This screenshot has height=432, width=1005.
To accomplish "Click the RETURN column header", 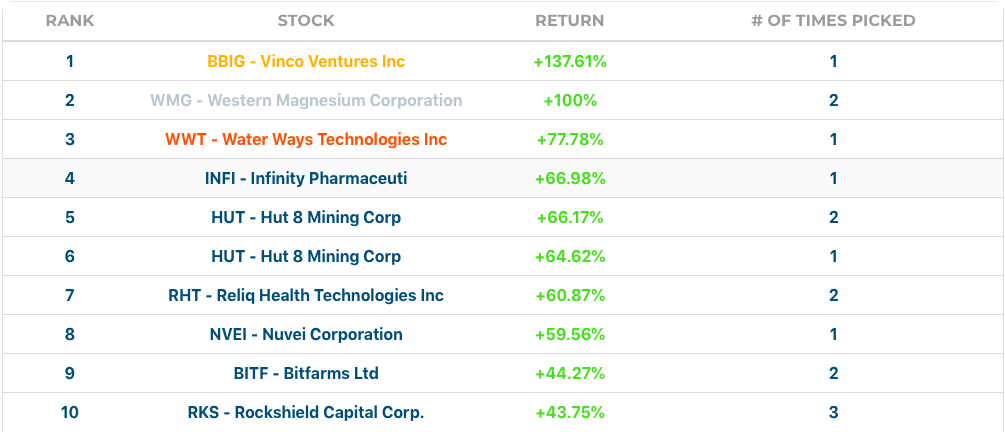I will 570,20.
